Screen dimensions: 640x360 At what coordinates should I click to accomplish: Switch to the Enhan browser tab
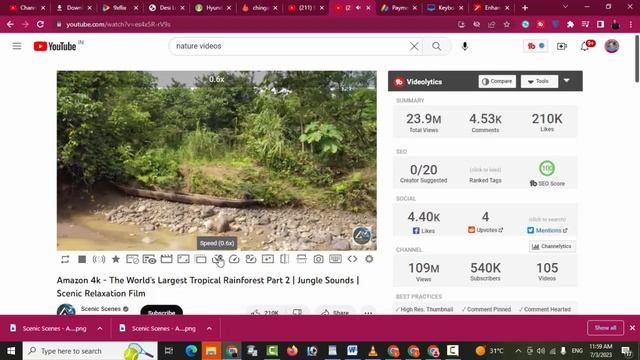491,8
